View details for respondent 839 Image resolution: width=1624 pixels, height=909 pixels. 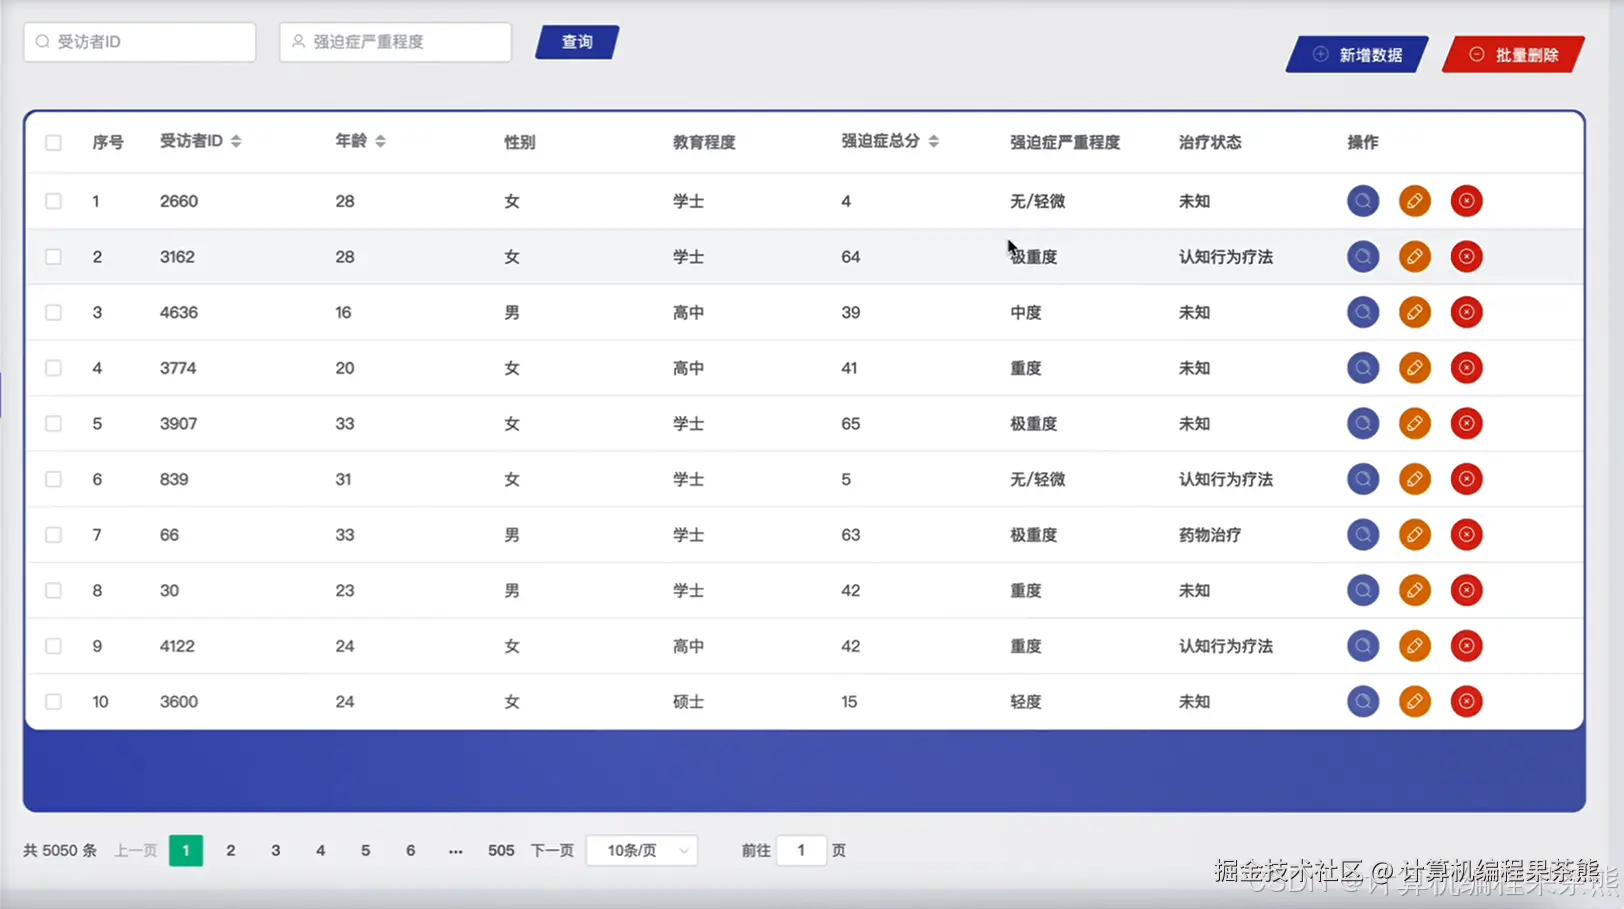point(1363,479)
